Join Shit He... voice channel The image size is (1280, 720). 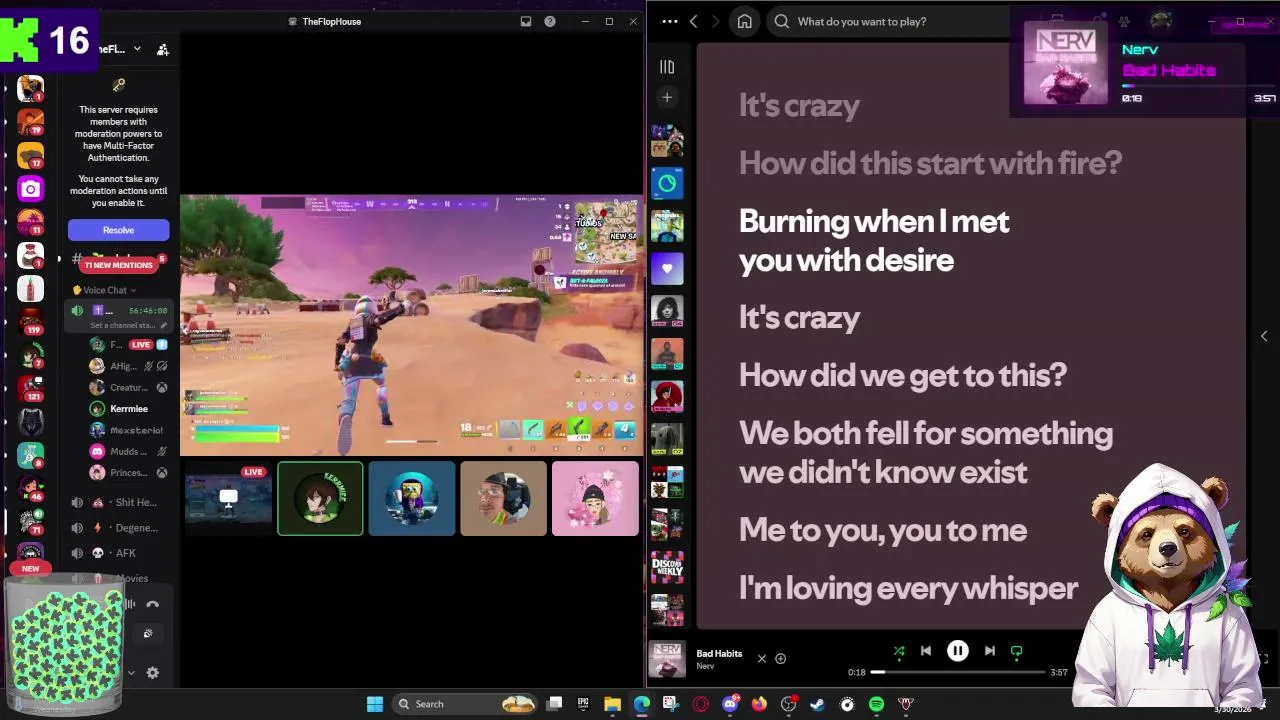[x=117, y=502]
